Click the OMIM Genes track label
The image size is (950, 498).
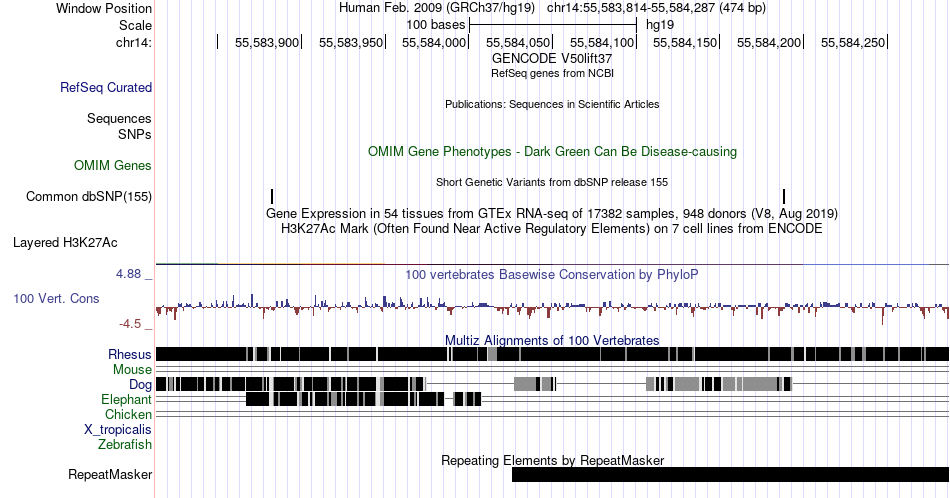click(x=113, y=165)
